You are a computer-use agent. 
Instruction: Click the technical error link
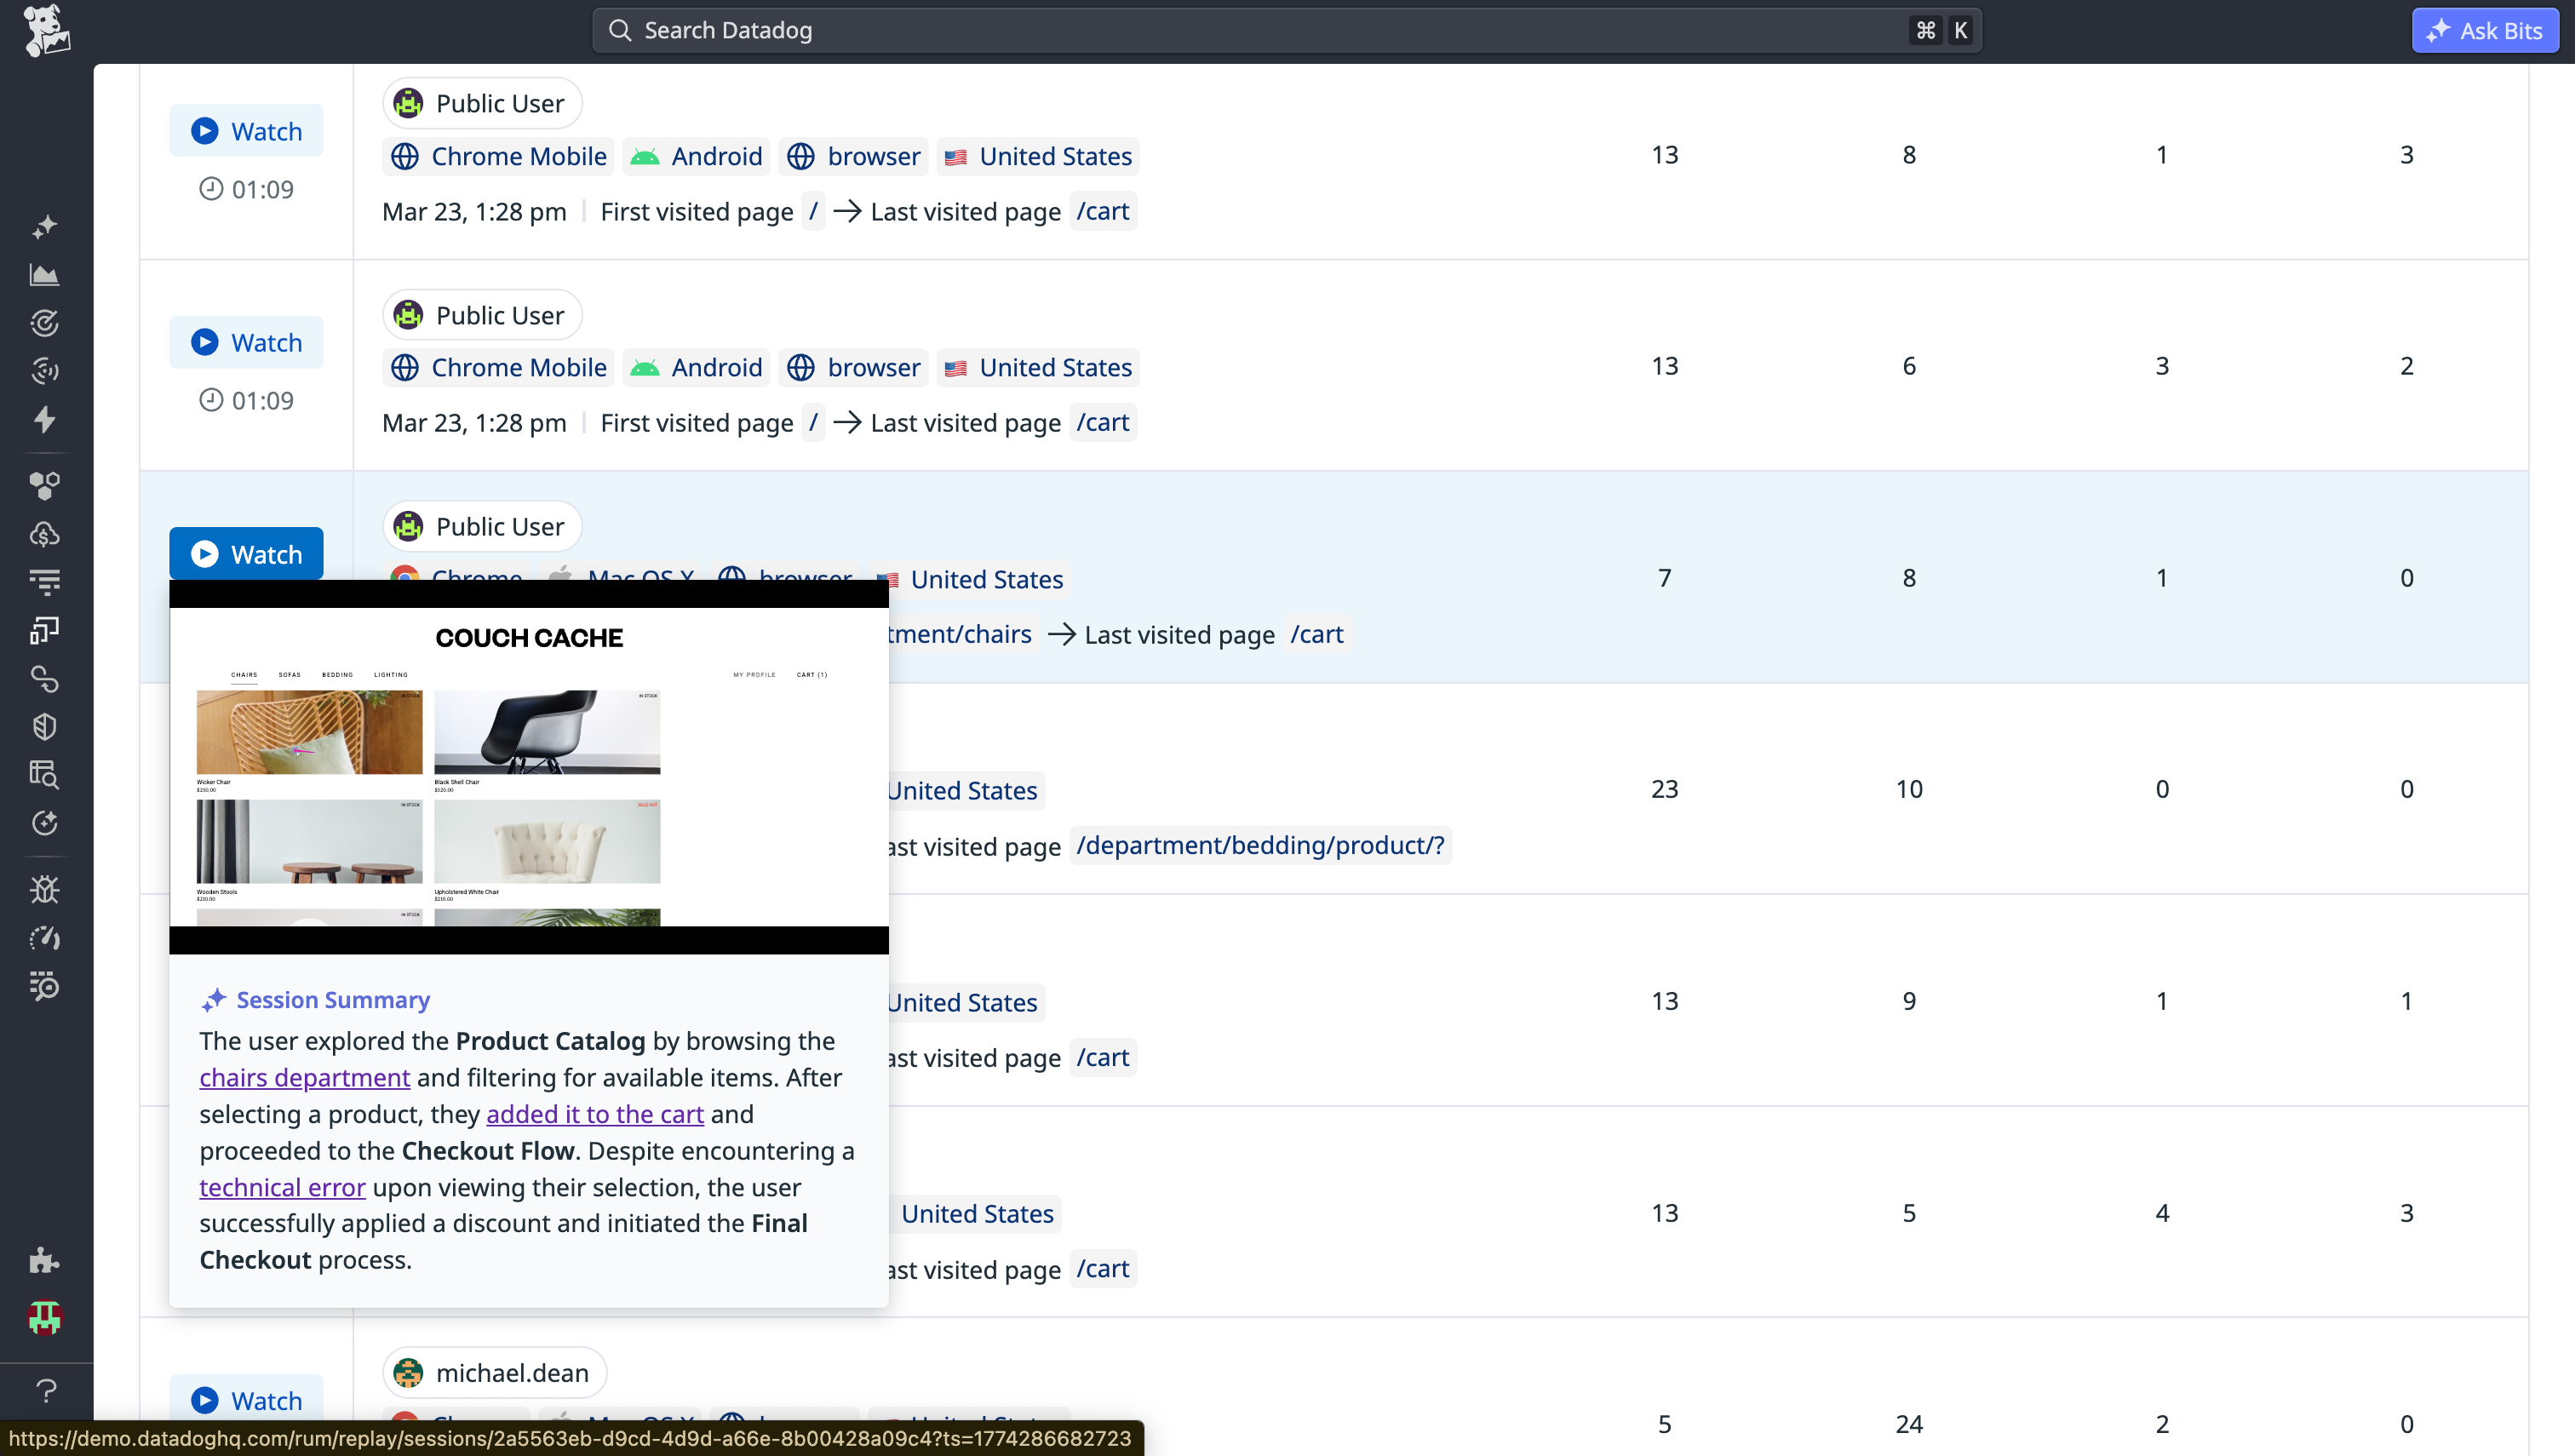[x=282, y=1187]
